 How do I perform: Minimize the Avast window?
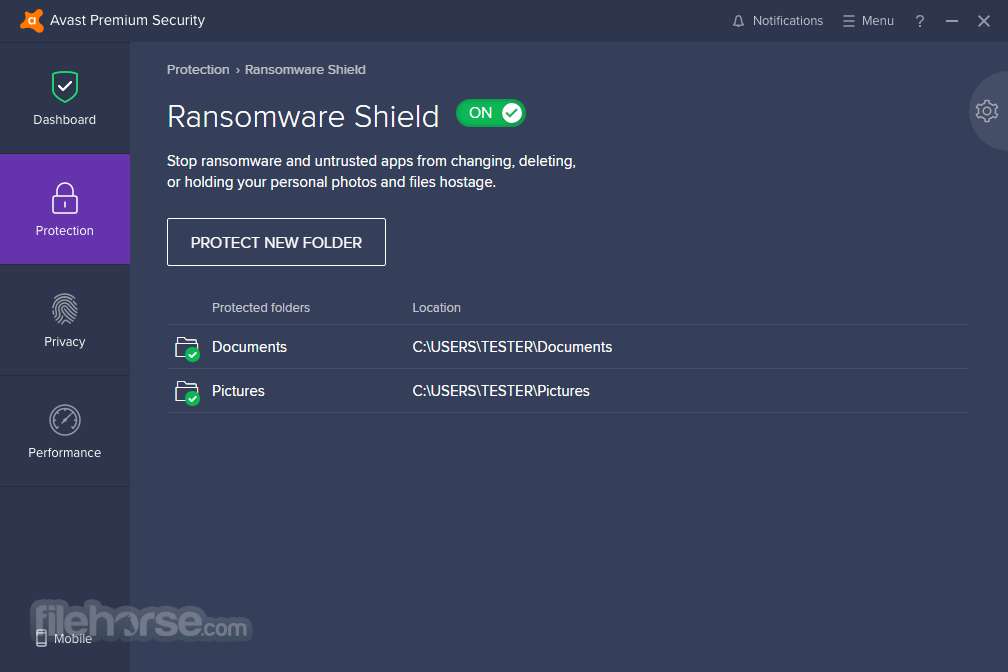[x=952, y=21]
